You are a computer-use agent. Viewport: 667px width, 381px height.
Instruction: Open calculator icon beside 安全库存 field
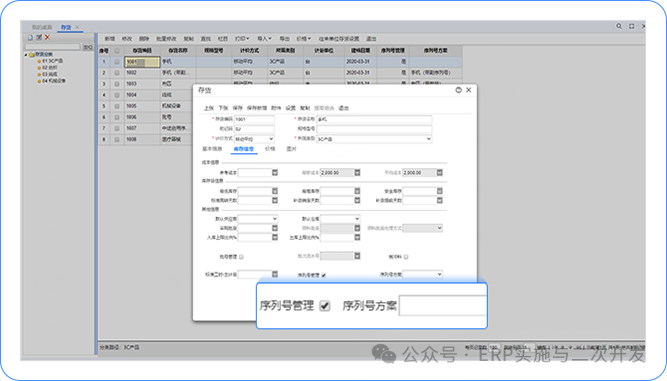[439, 191]
